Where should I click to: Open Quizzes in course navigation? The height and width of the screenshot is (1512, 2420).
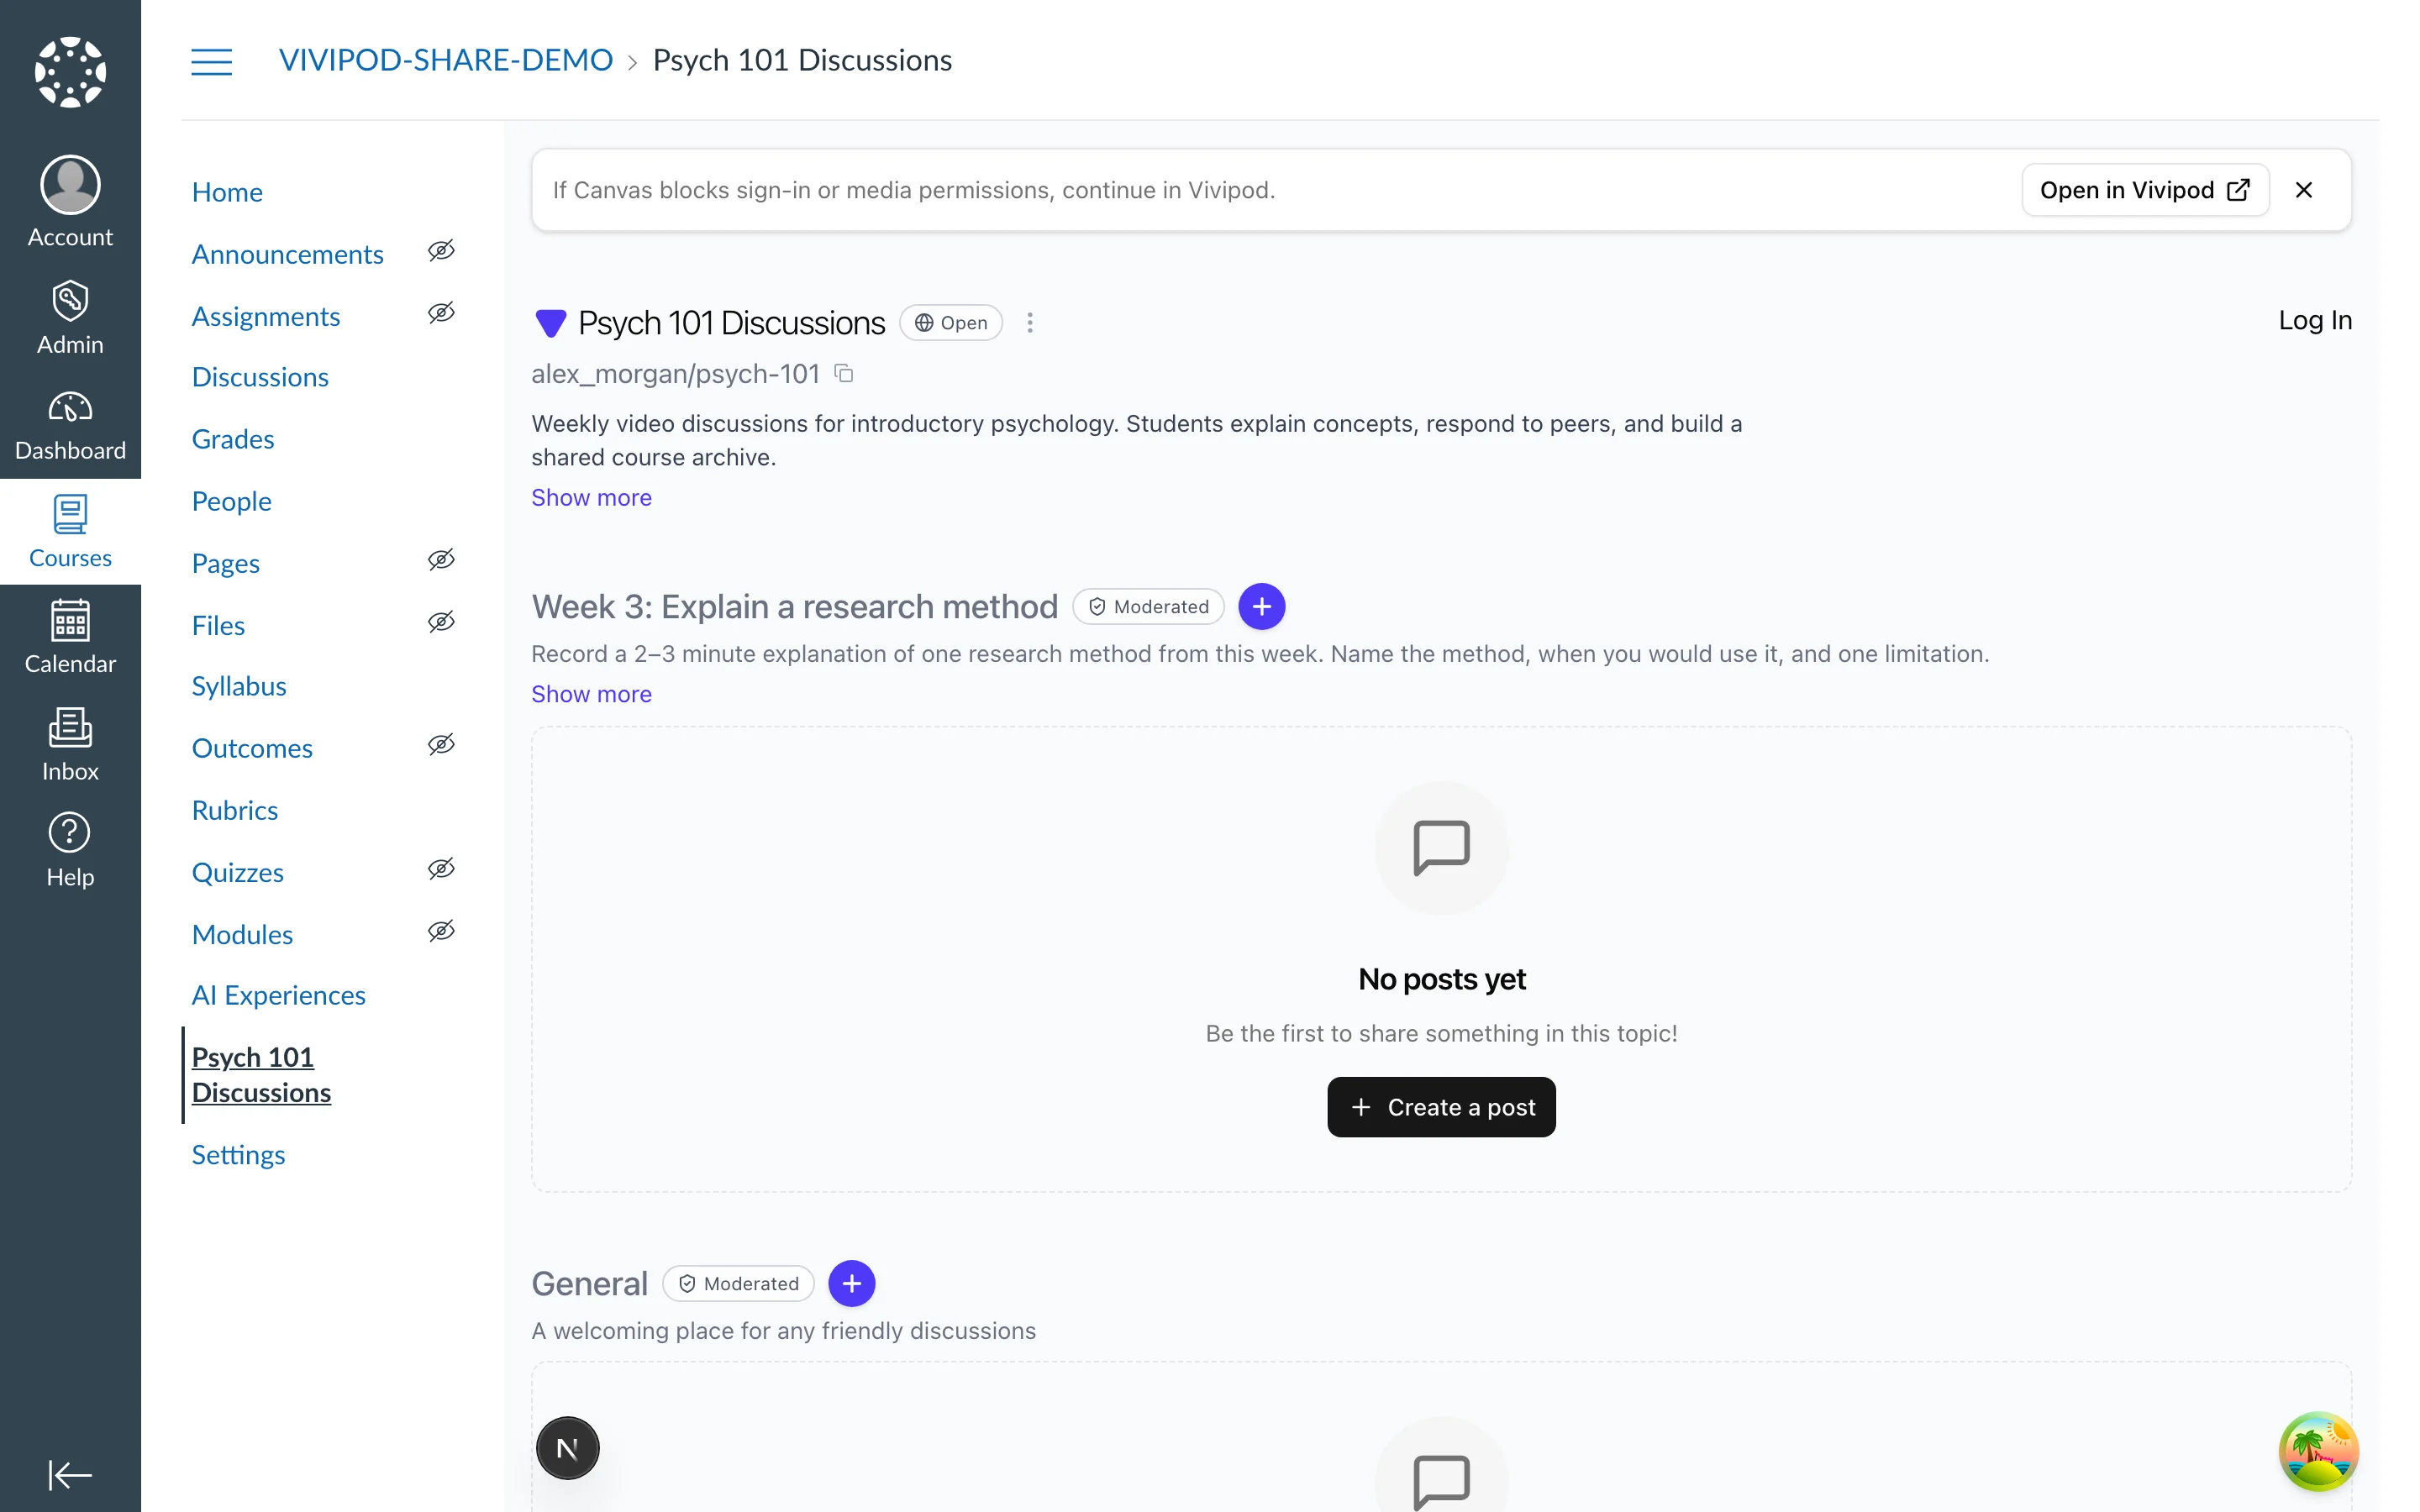tap(238, 872)
